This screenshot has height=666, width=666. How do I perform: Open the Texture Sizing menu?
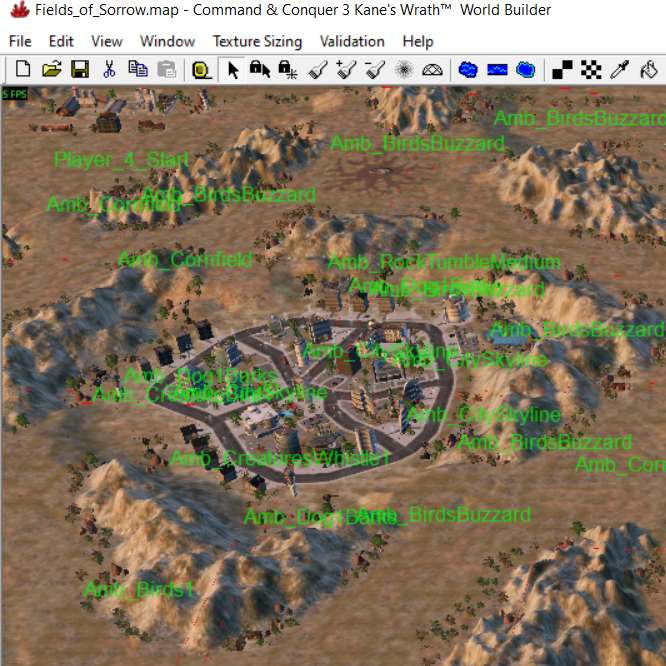pyautogui.click(x=257, y=41)
